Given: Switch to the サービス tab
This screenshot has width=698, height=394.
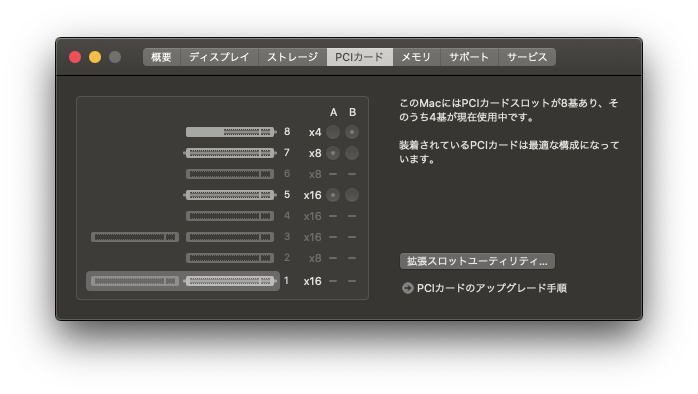Looking at the screenshot, I should (527, 57).
